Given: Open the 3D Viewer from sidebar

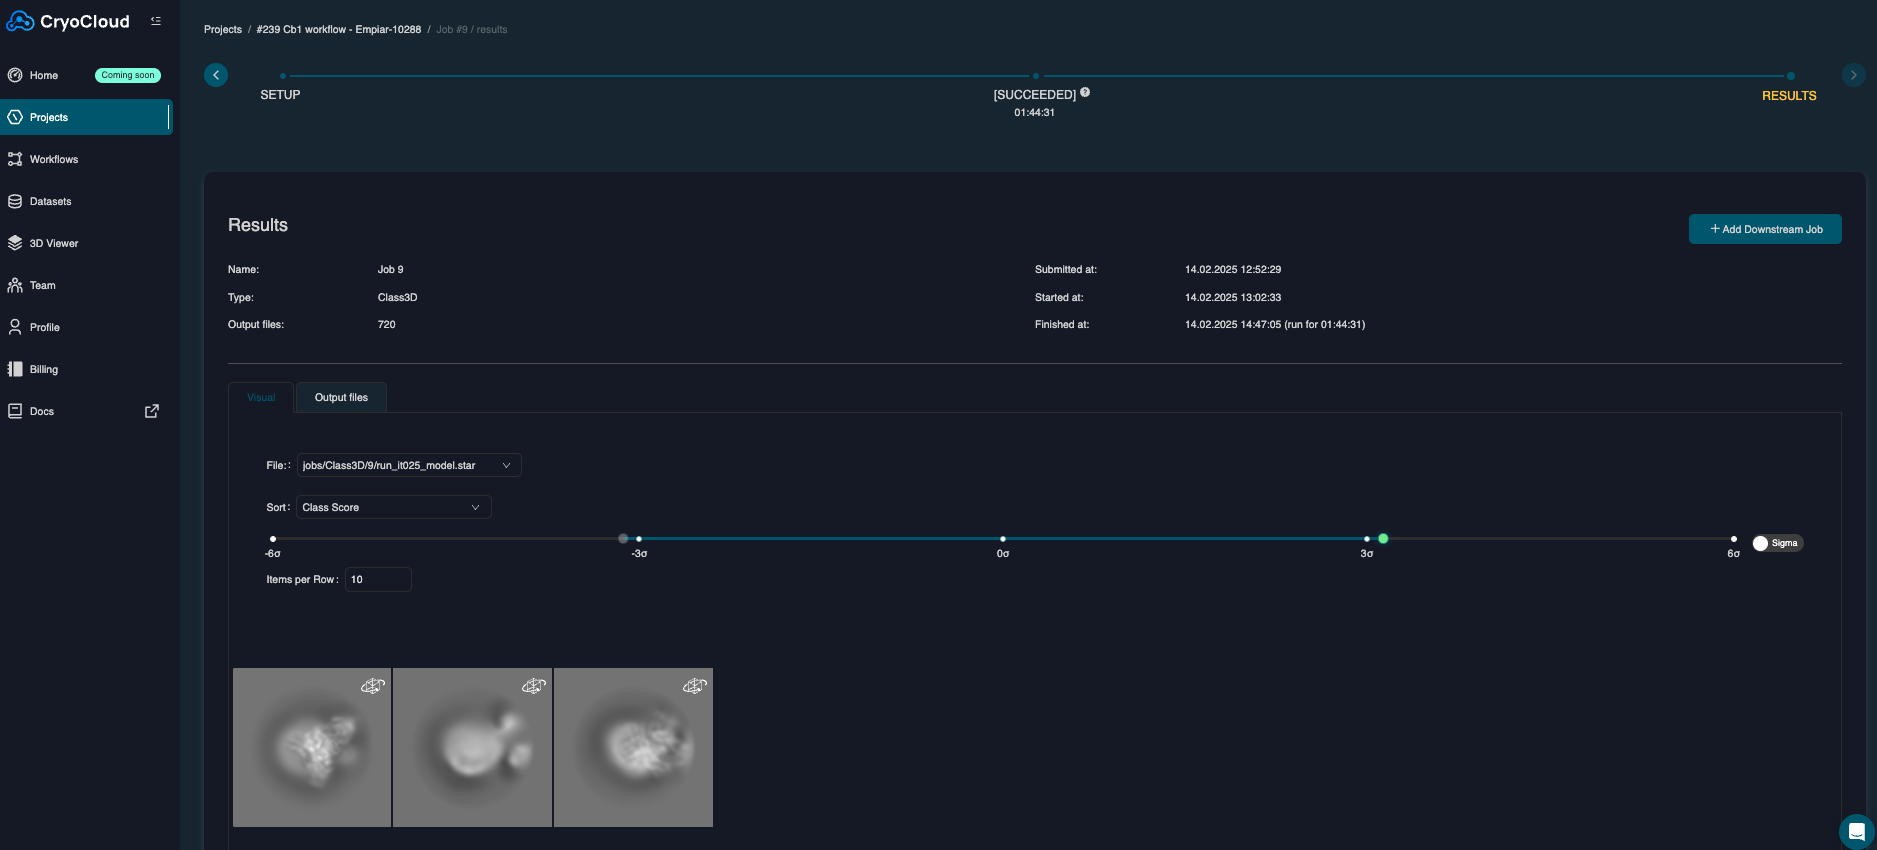Looking at the screenshot, I should (54, 243).
